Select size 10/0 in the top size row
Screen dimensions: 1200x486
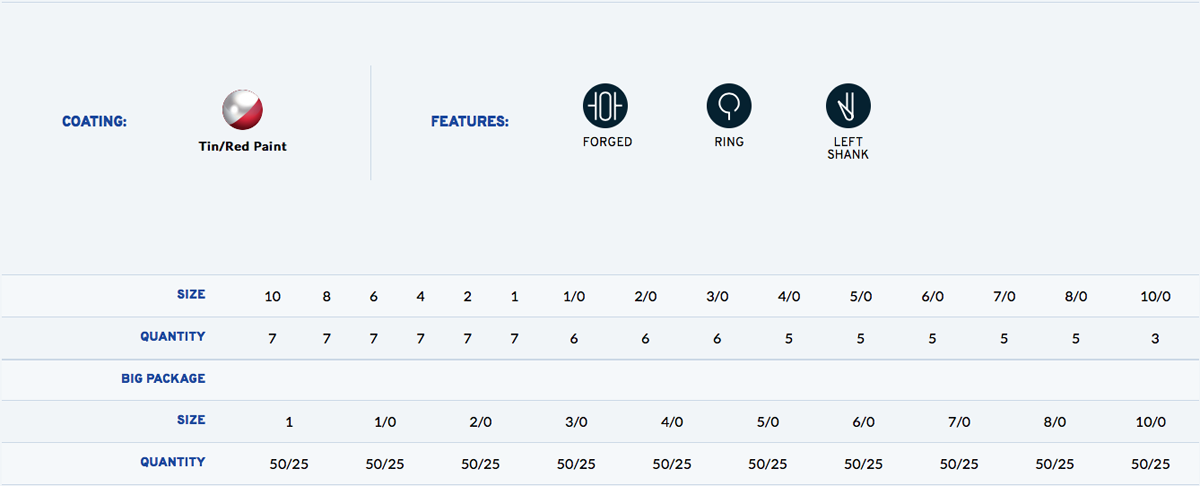(1155, 296)
